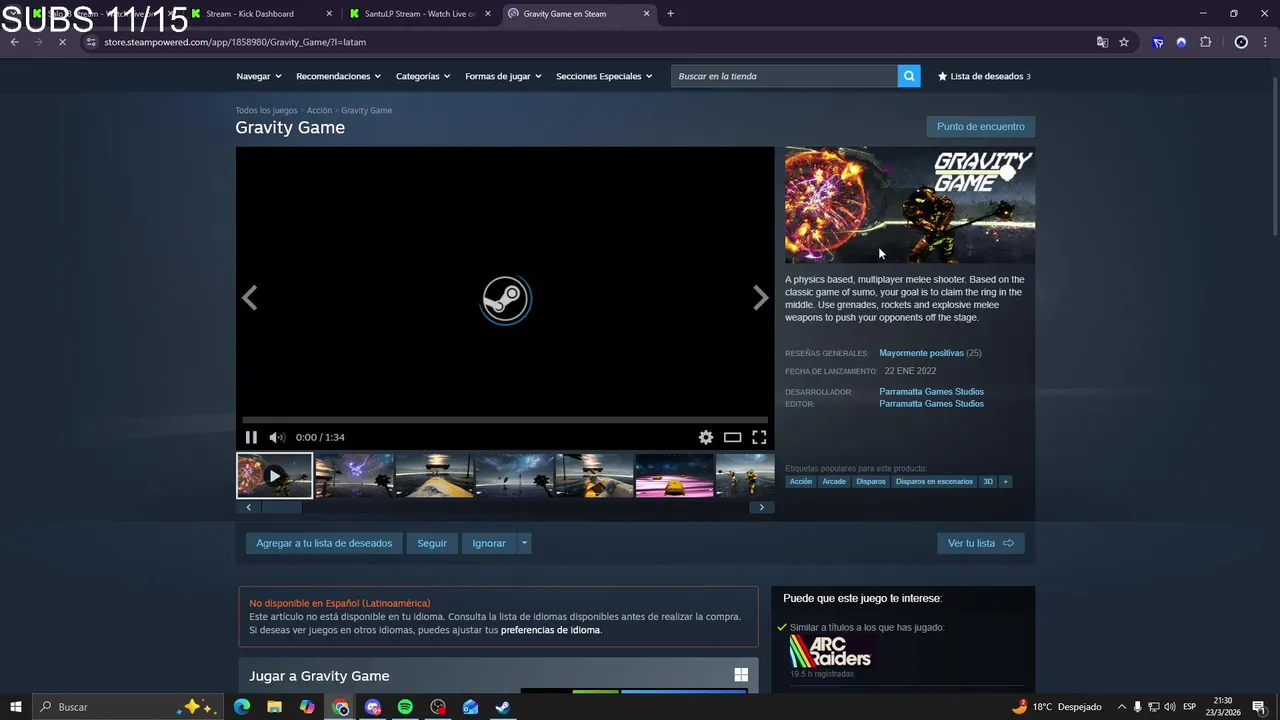Open publisher Parramatta Games Studios link
Viewport: 1280px width, 720px height.
pos(931,404)
